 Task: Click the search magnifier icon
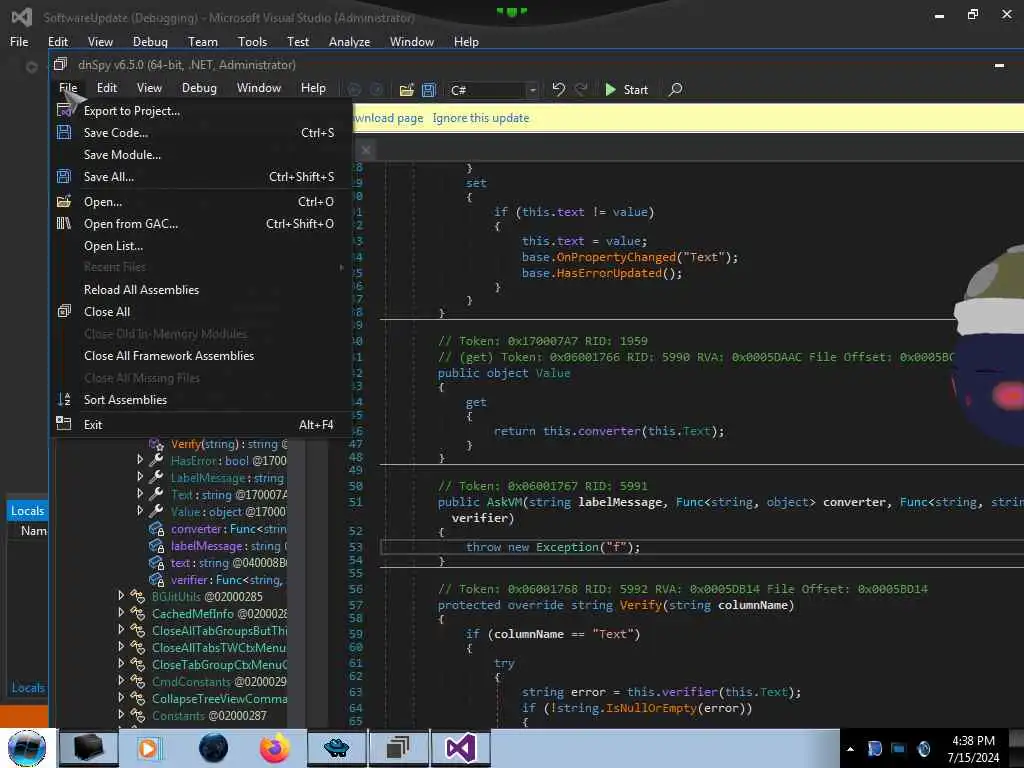pyautogui.click(x=675, y=89)
